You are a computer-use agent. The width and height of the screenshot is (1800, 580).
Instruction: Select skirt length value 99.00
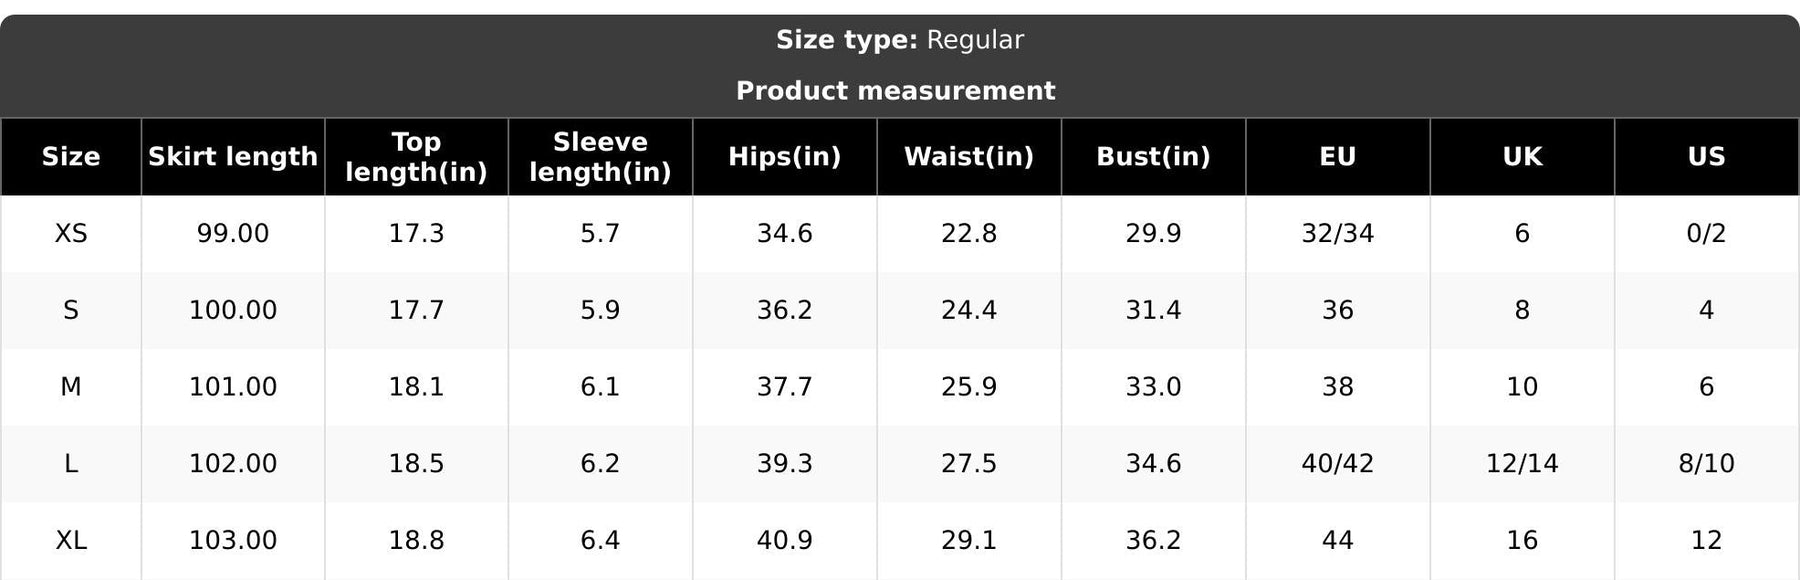click(233, 233)
